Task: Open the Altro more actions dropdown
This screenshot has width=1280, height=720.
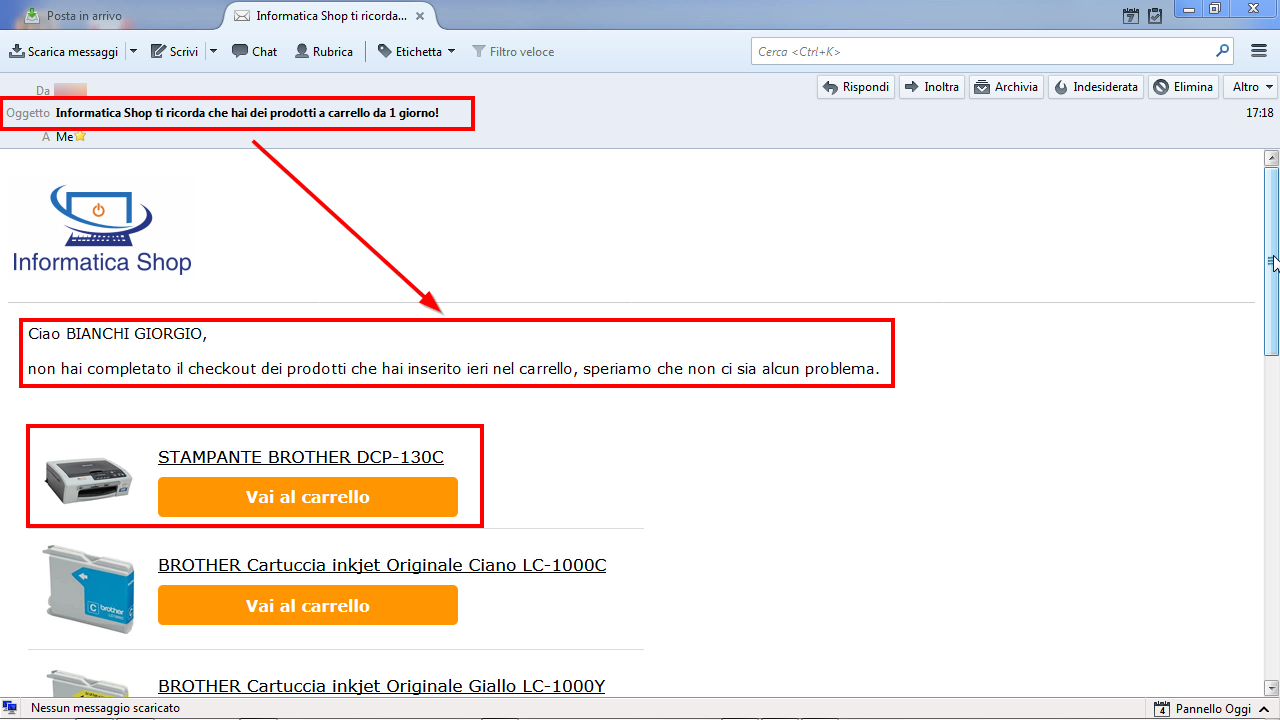Action: point(1252,87)
